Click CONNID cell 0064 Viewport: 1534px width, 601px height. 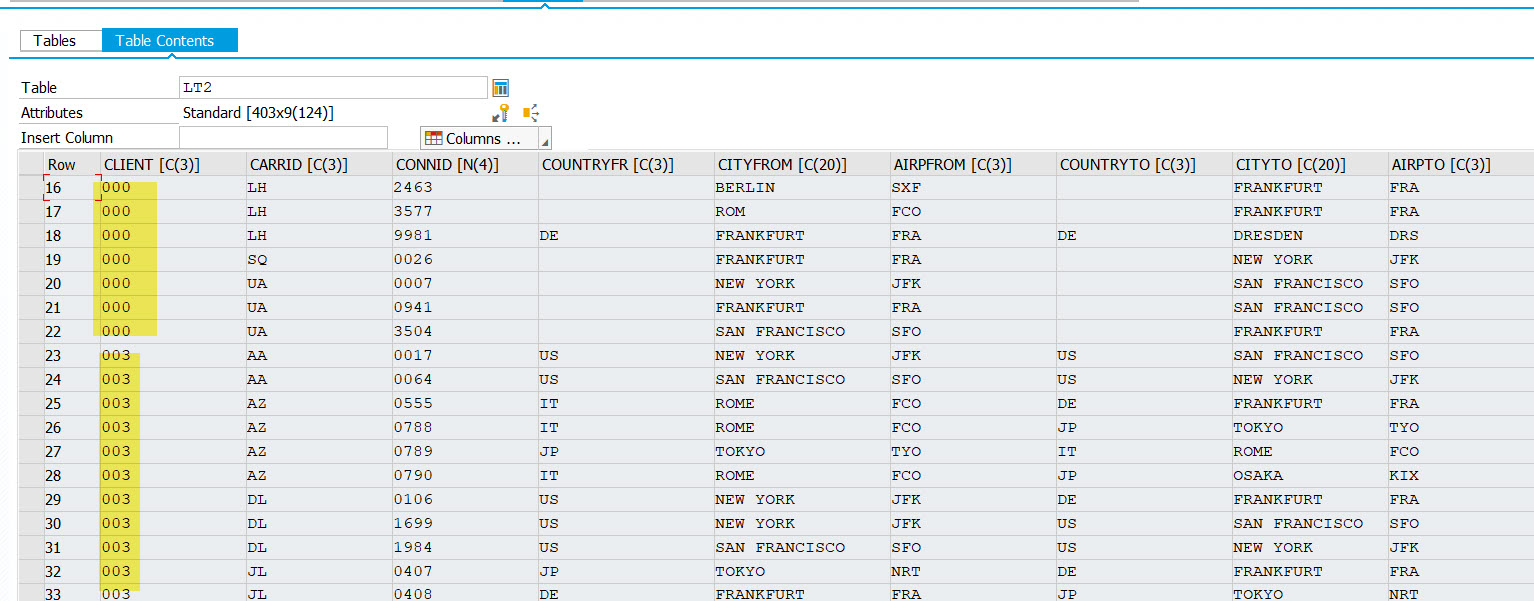[465, 379]
